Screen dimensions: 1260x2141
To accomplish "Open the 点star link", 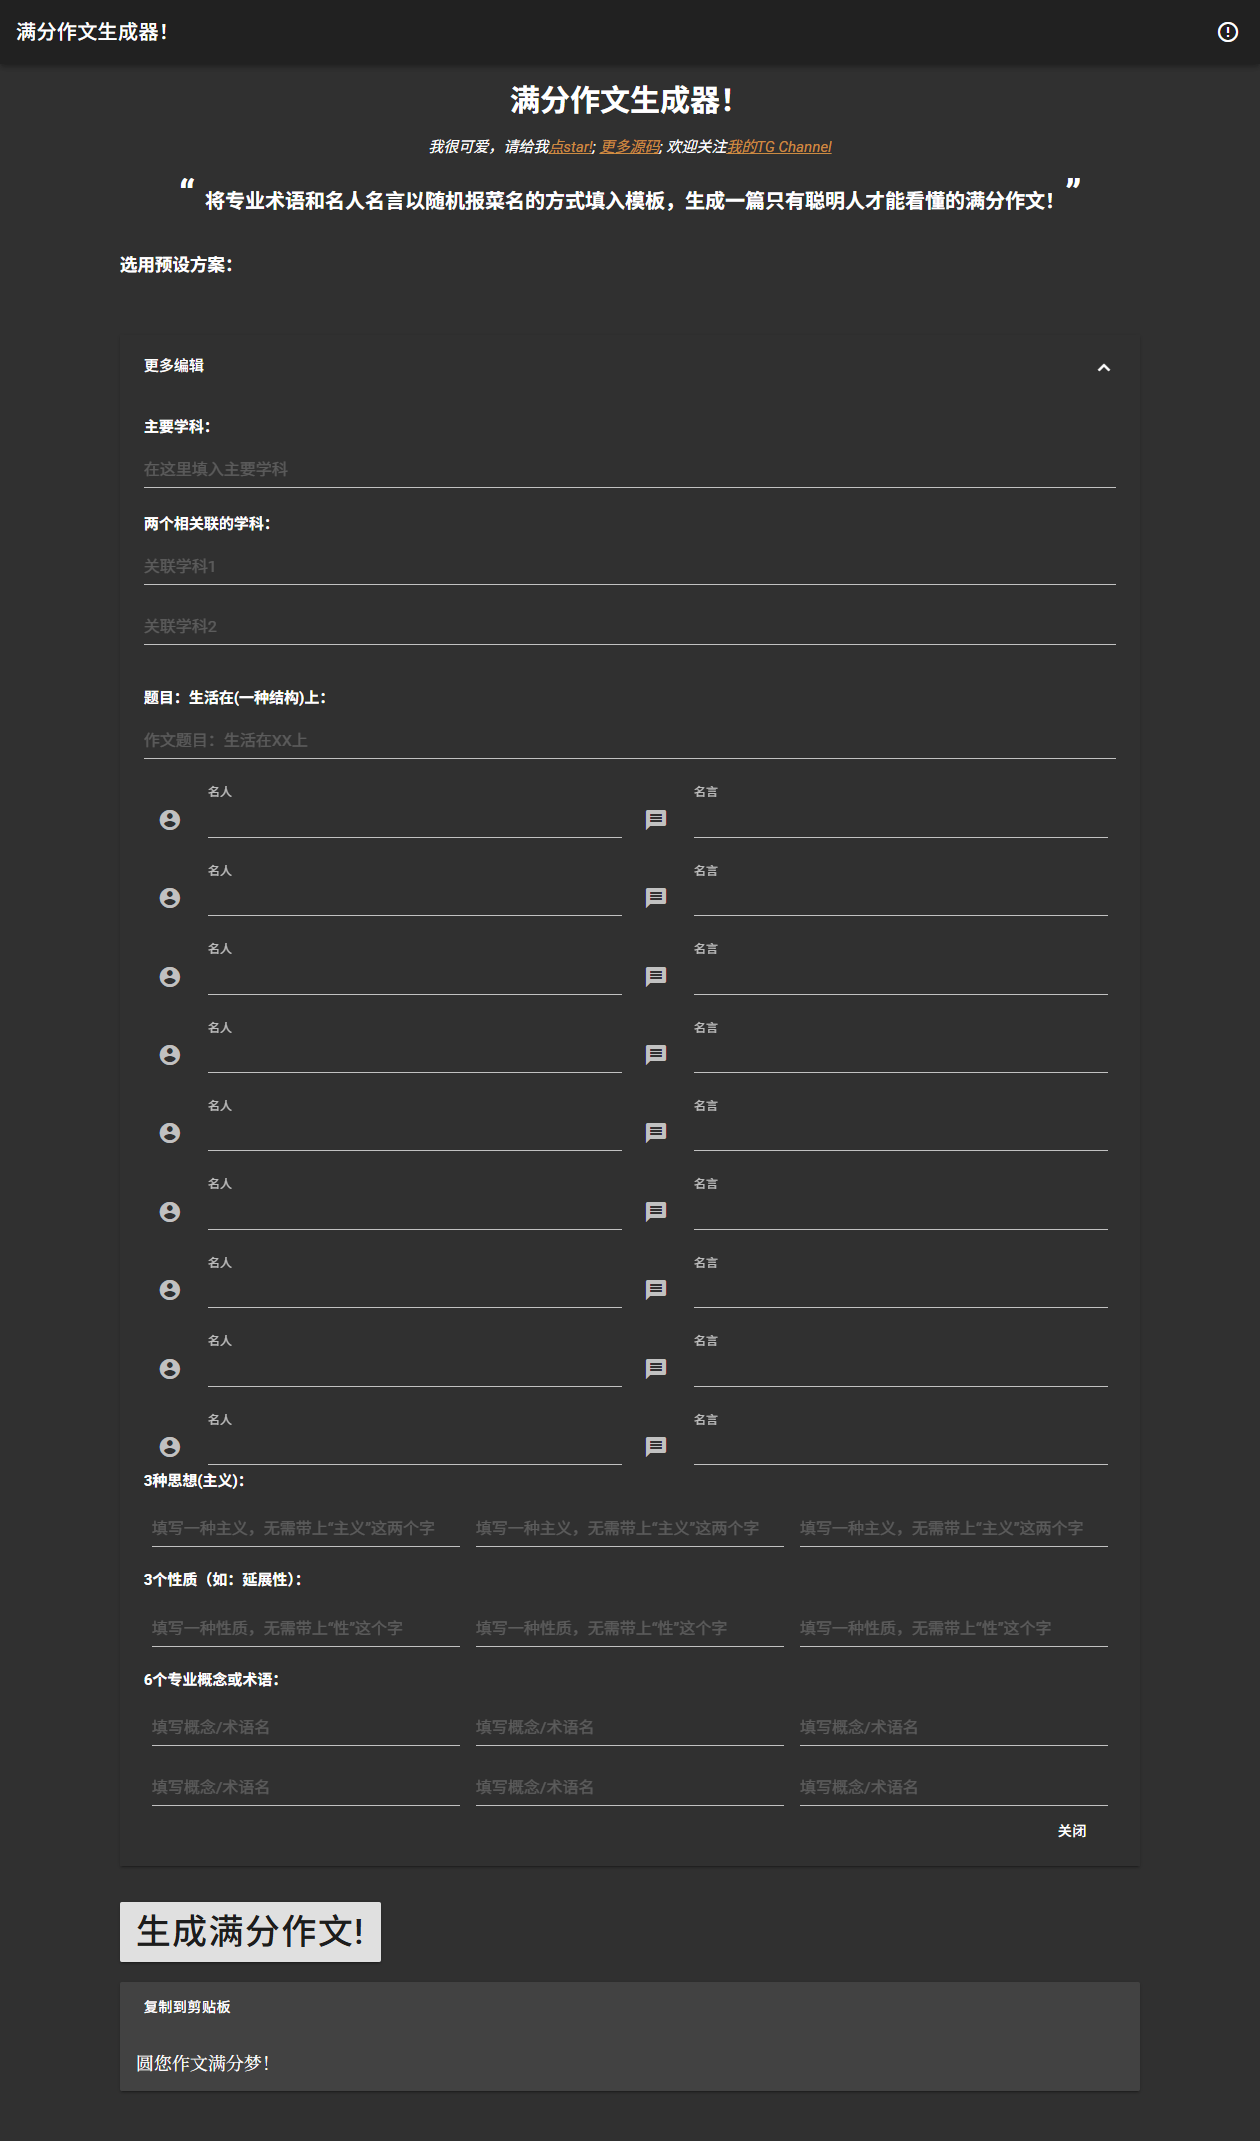I will click(x=571, y=147).
